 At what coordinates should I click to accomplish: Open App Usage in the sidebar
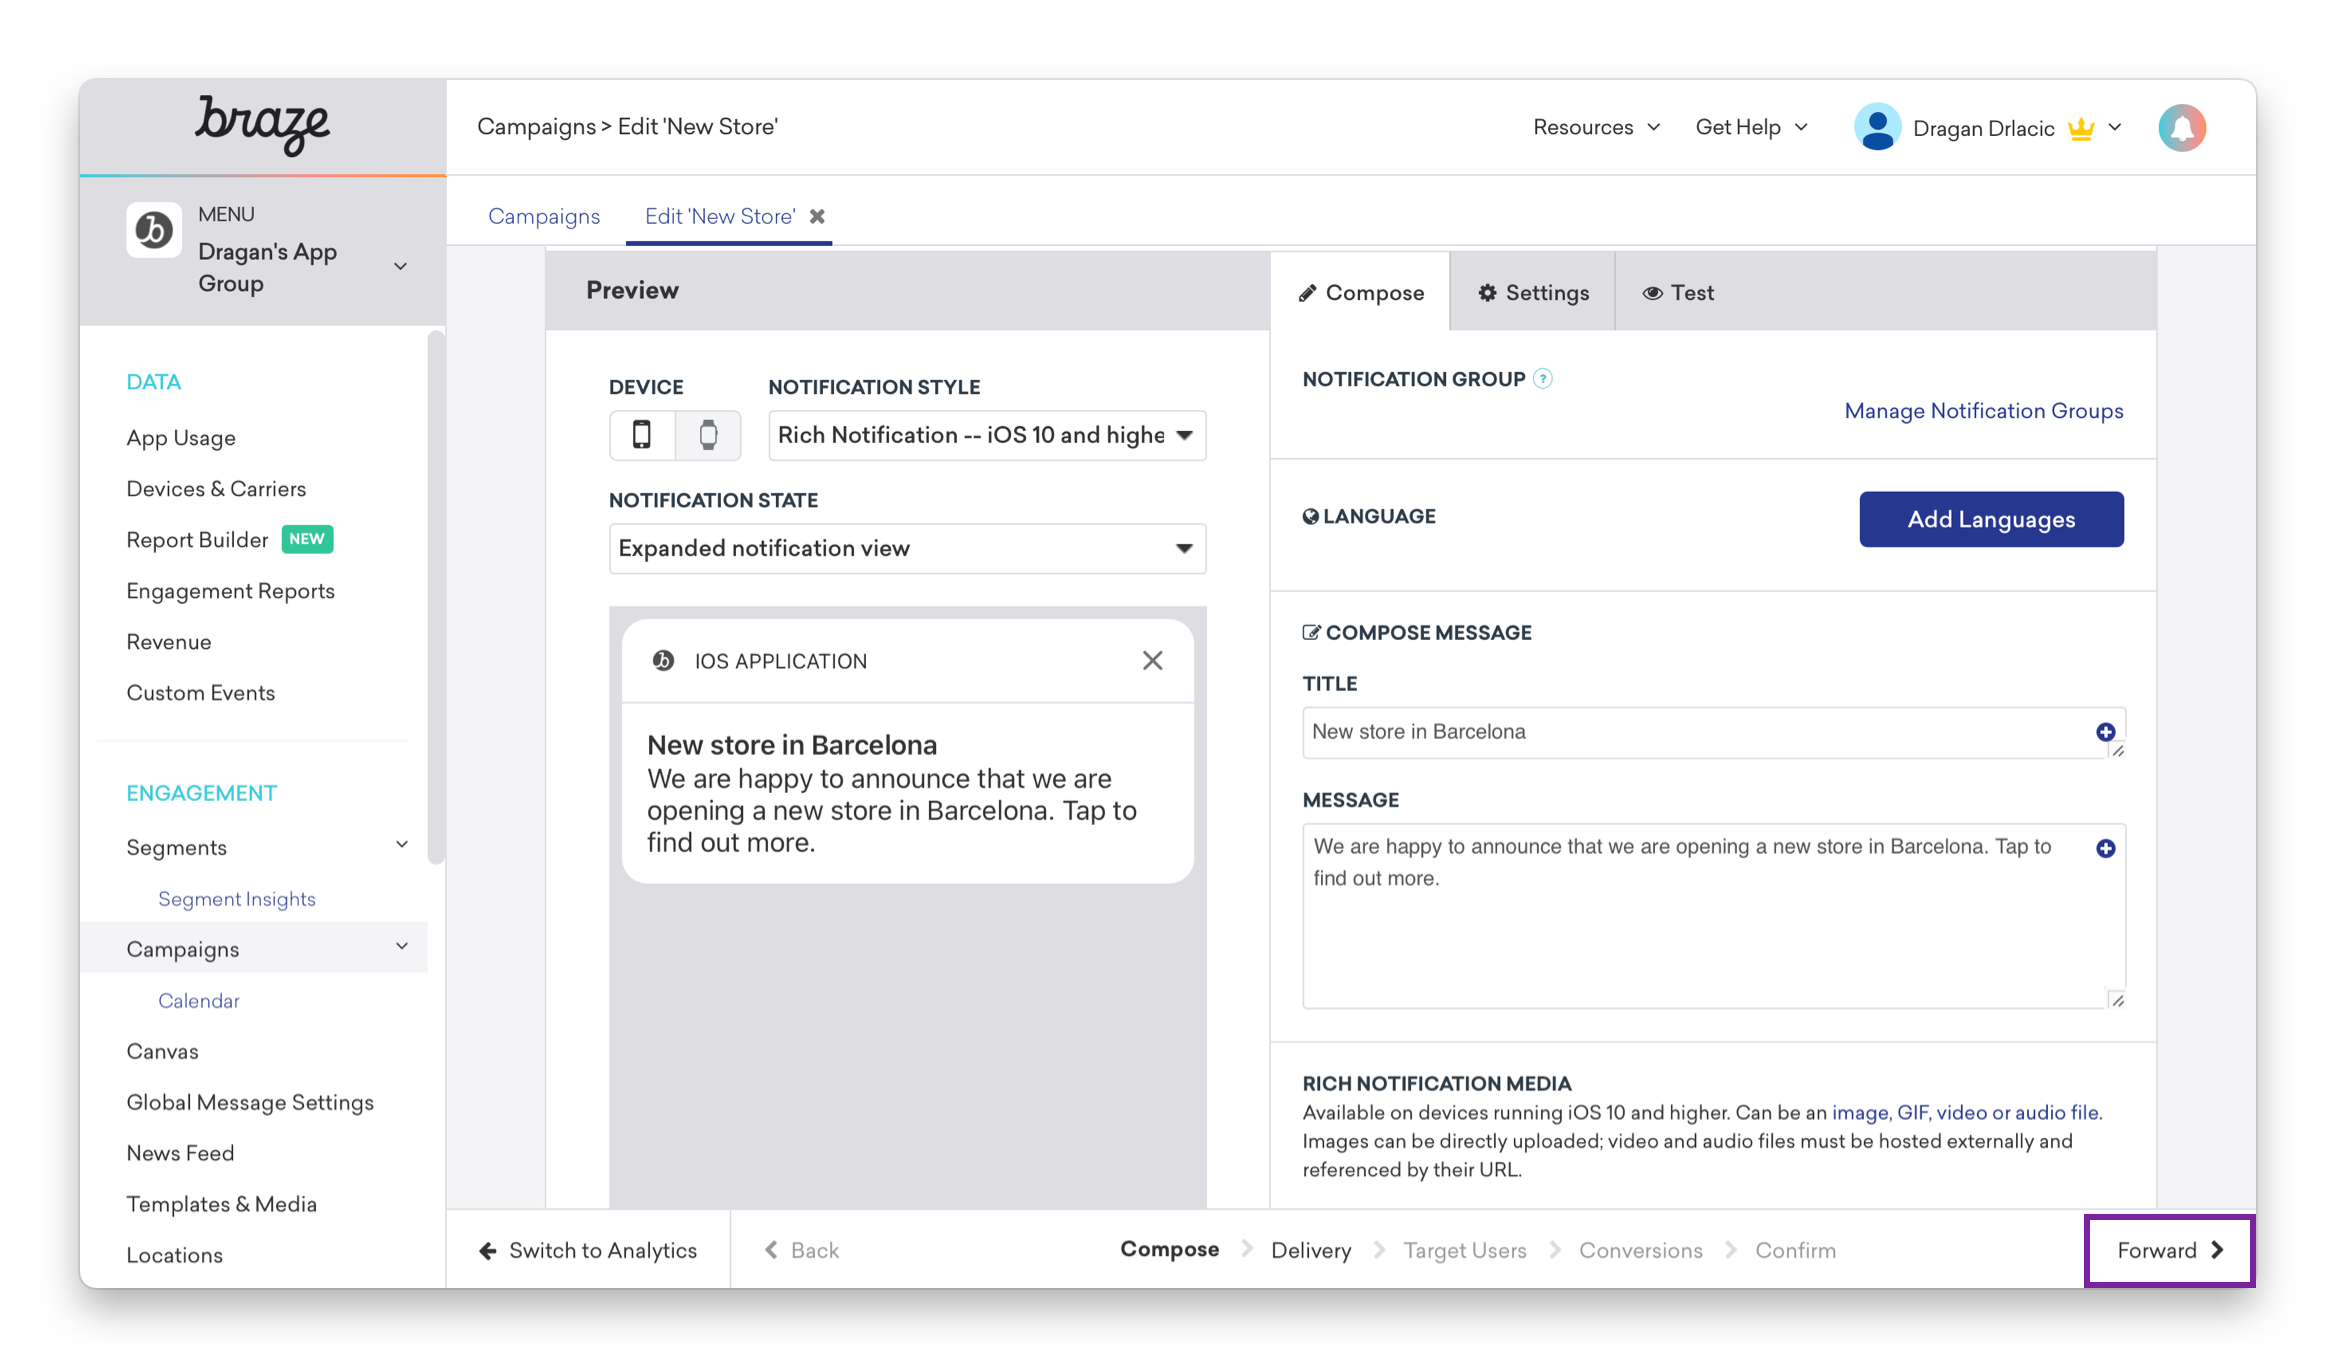click(181, 438)
